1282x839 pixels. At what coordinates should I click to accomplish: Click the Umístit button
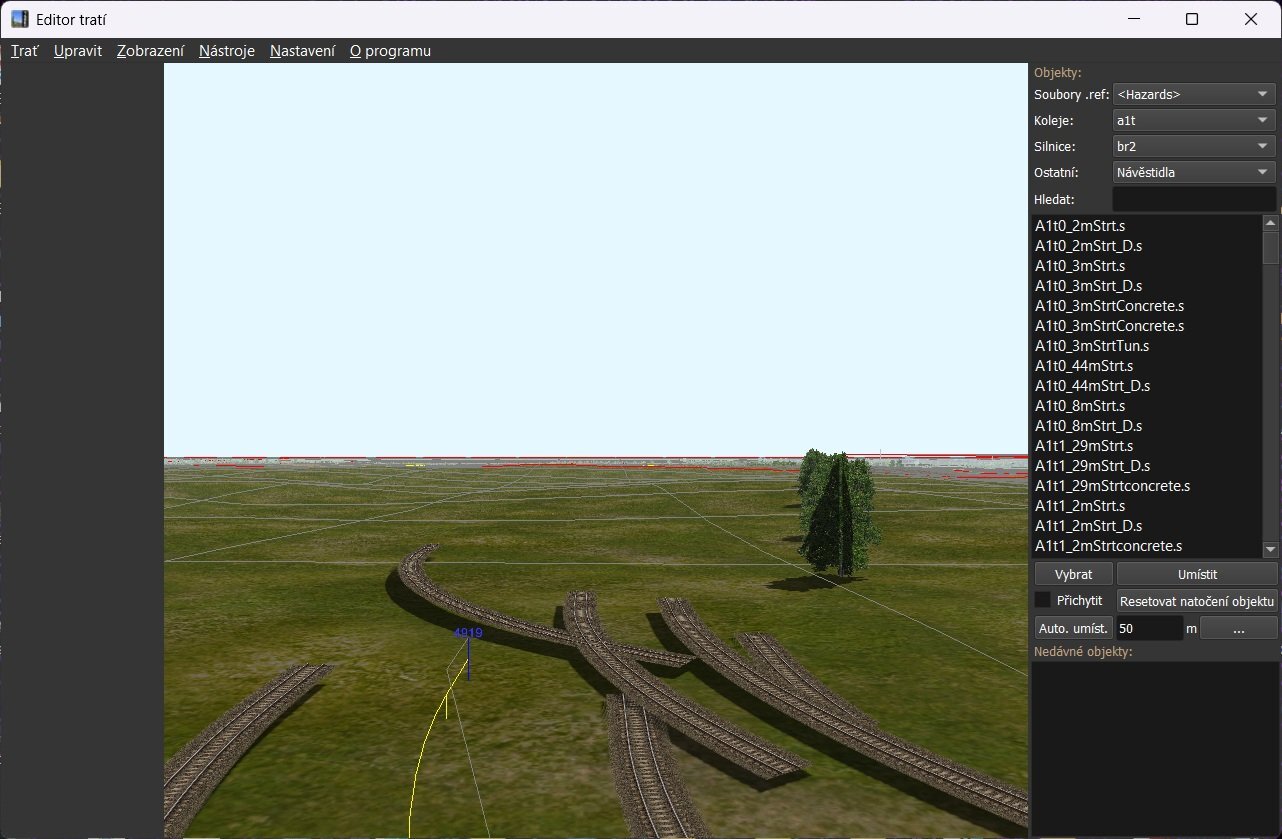click(1196, 574)
